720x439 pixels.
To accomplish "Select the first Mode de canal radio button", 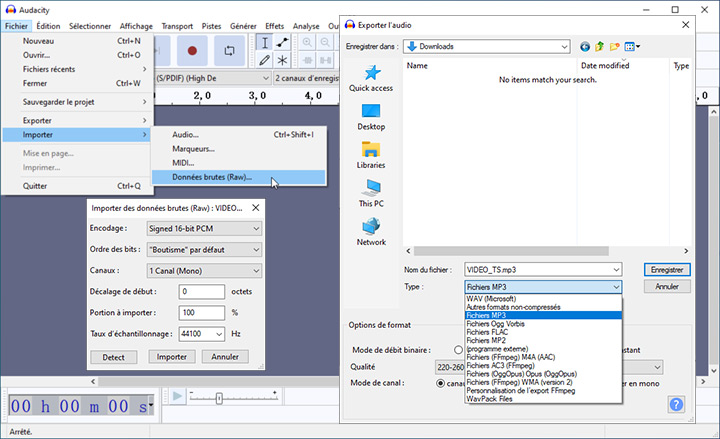I will [441, 382].
